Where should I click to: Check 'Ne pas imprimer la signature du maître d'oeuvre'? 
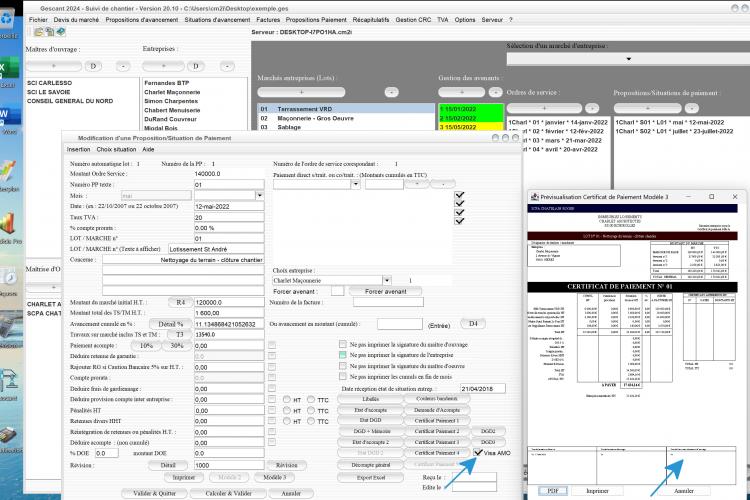click(342, 366)
